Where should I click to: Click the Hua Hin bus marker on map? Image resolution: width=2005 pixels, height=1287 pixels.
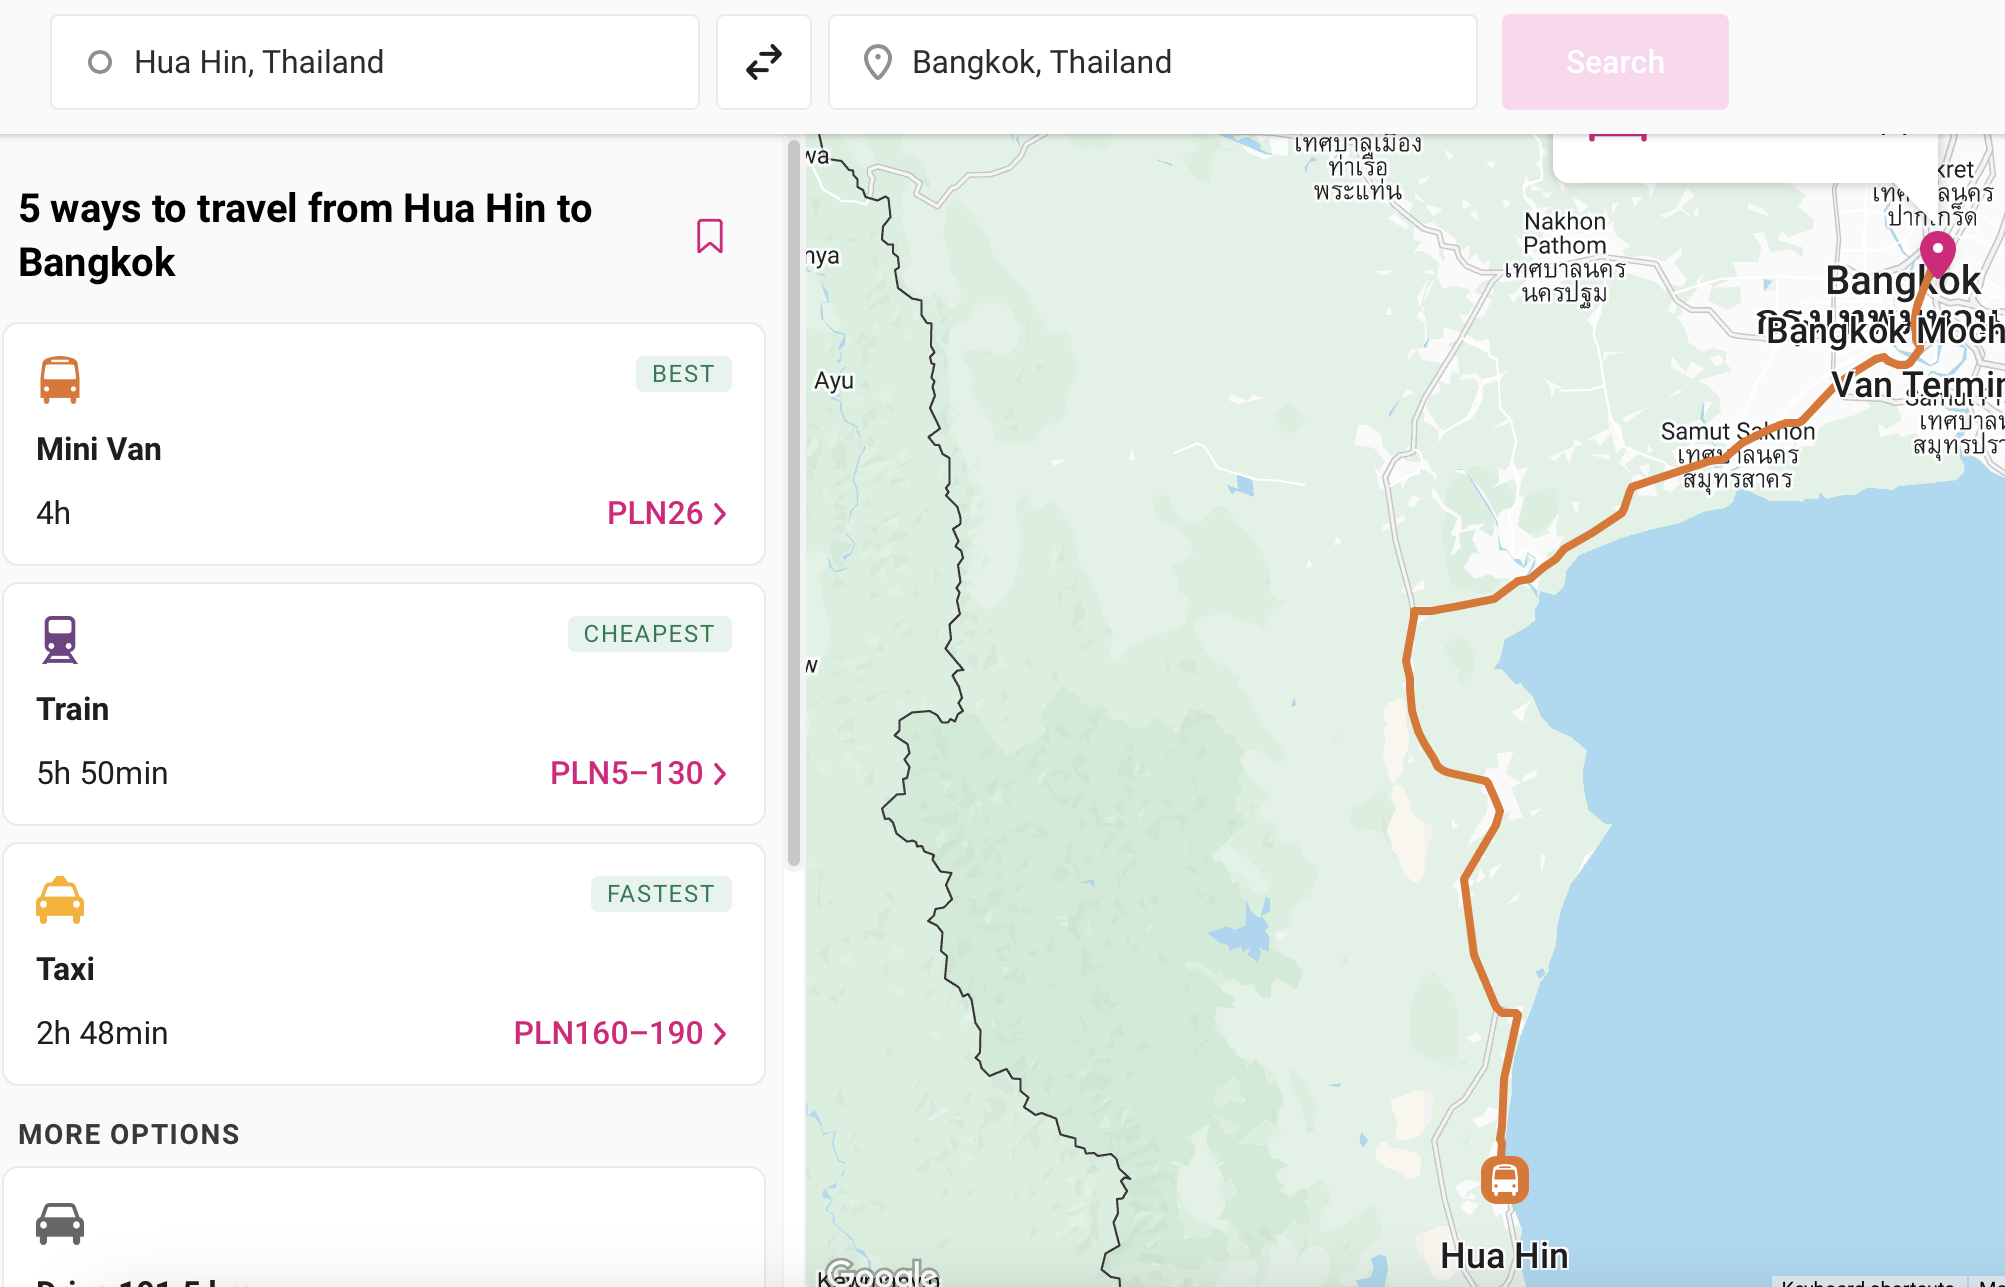tap(1504, 1180)
